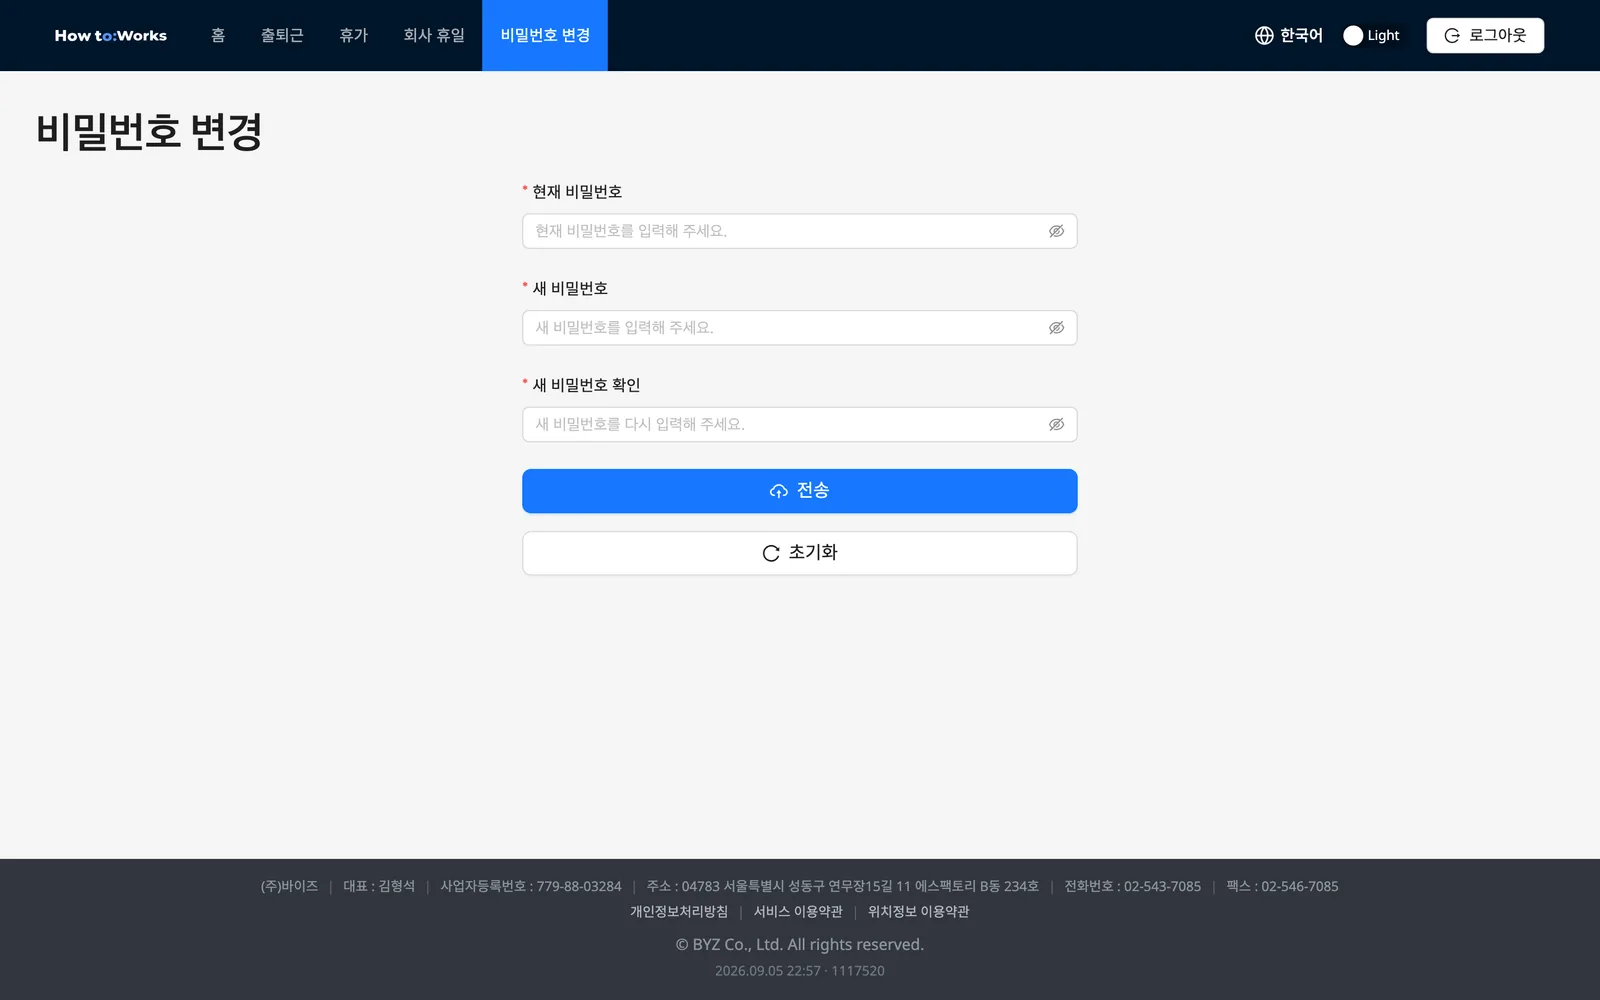Show password in 새 비밀번호 확인 field

coord(1056,424)
